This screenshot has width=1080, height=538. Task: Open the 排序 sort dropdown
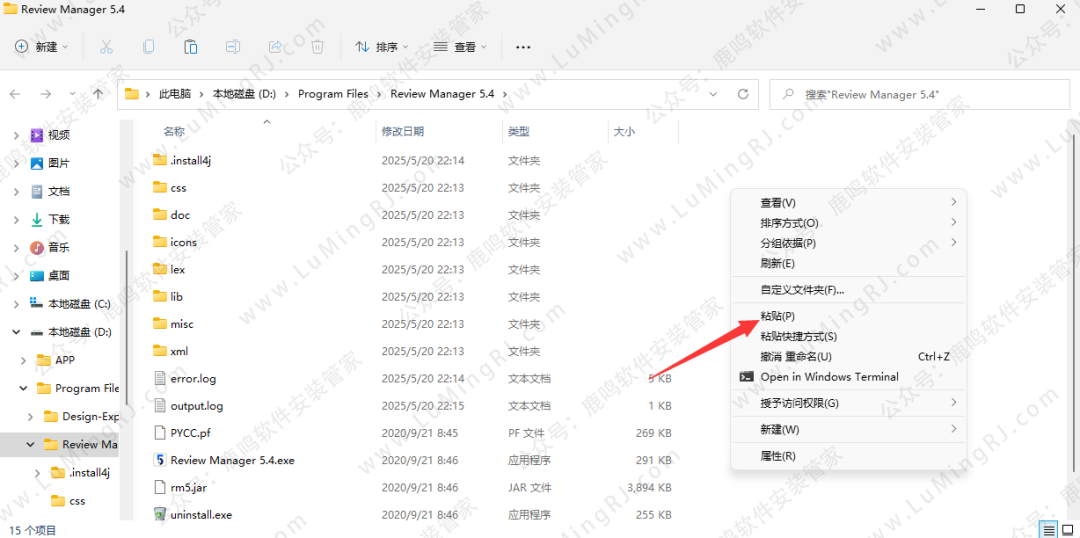point(377,47)
